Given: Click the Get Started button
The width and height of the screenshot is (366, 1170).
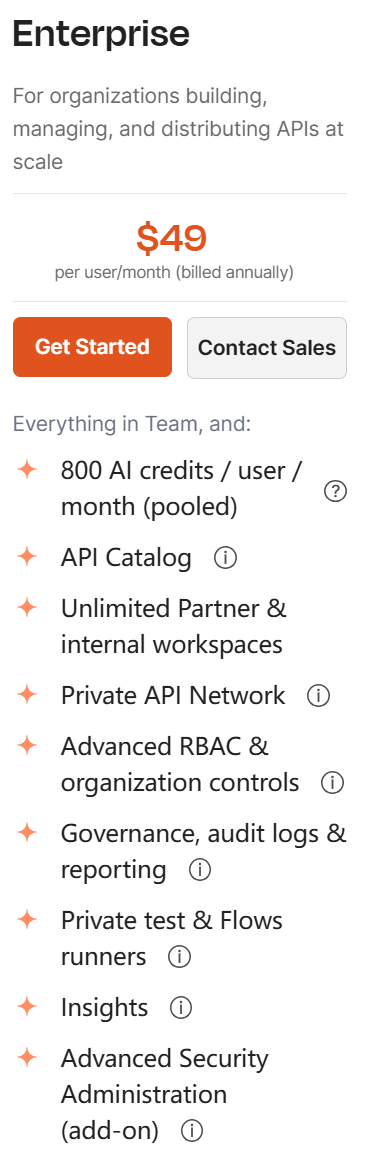Looking at the screenshot, I should (92, 347).
